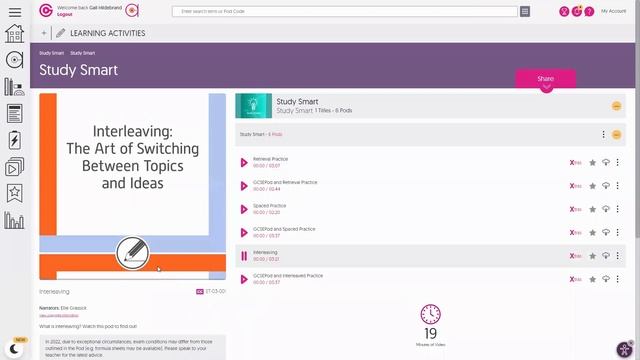Open more options for the Retrieval Practice pod
This screenshot has width=640, height=360.
618,162
